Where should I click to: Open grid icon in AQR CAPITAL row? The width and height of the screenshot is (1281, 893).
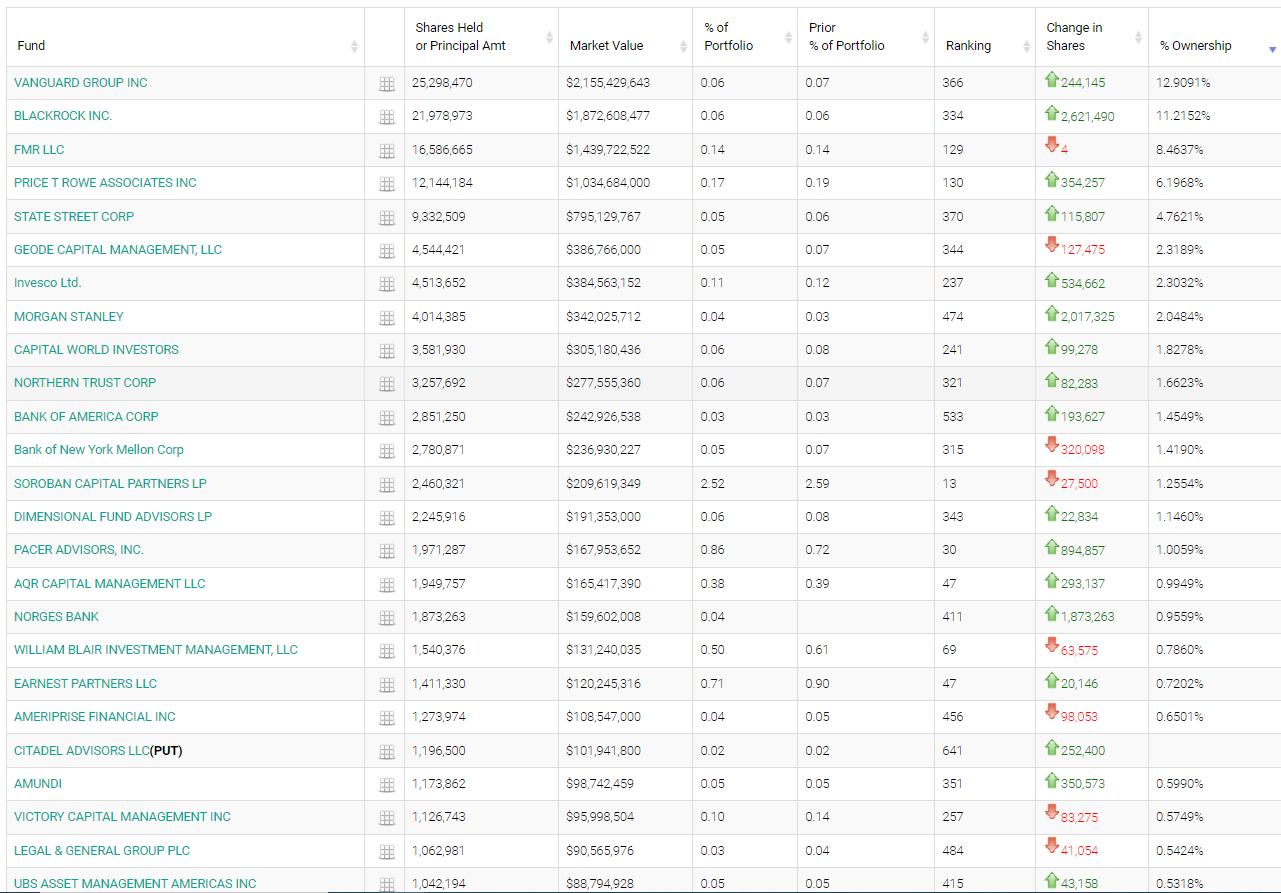tap(387, 585)
